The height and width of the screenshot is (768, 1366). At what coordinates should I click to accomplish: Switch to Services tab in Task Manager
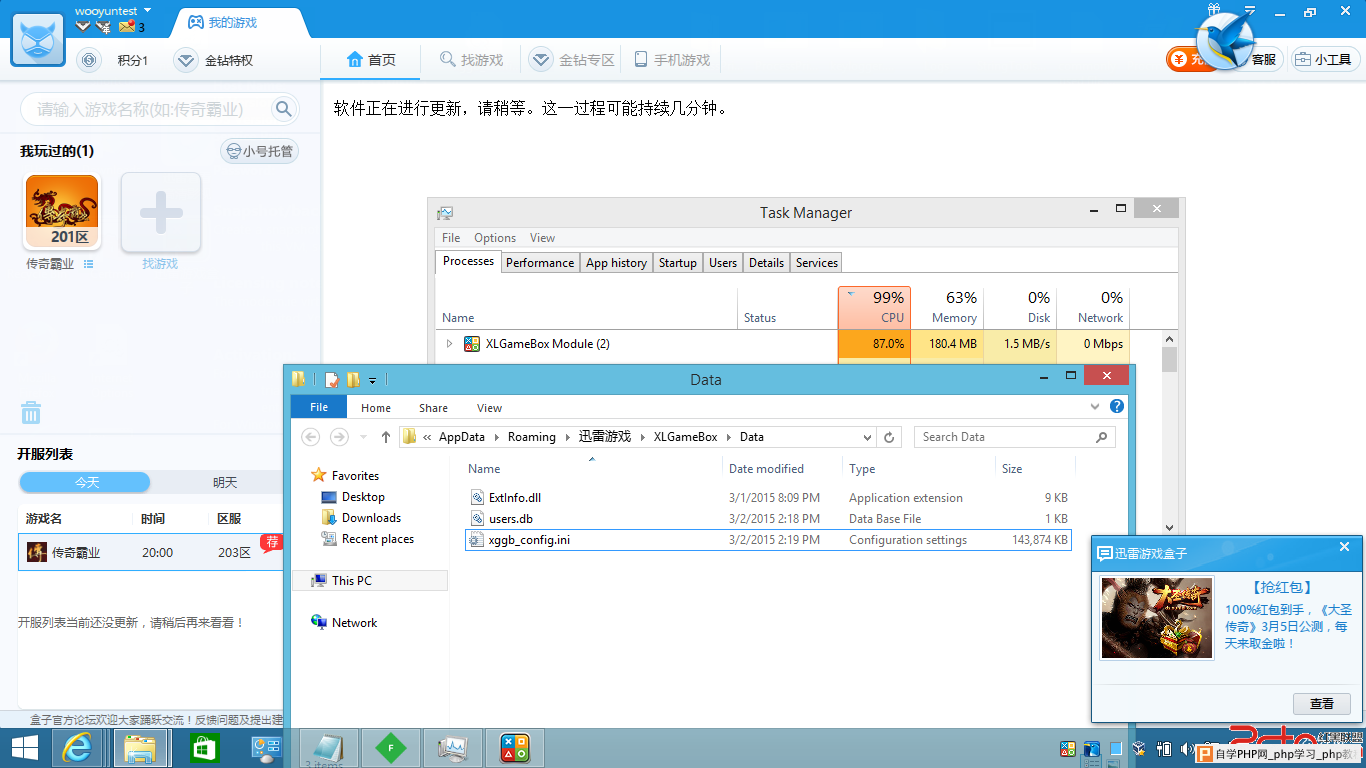coord(816,263)
